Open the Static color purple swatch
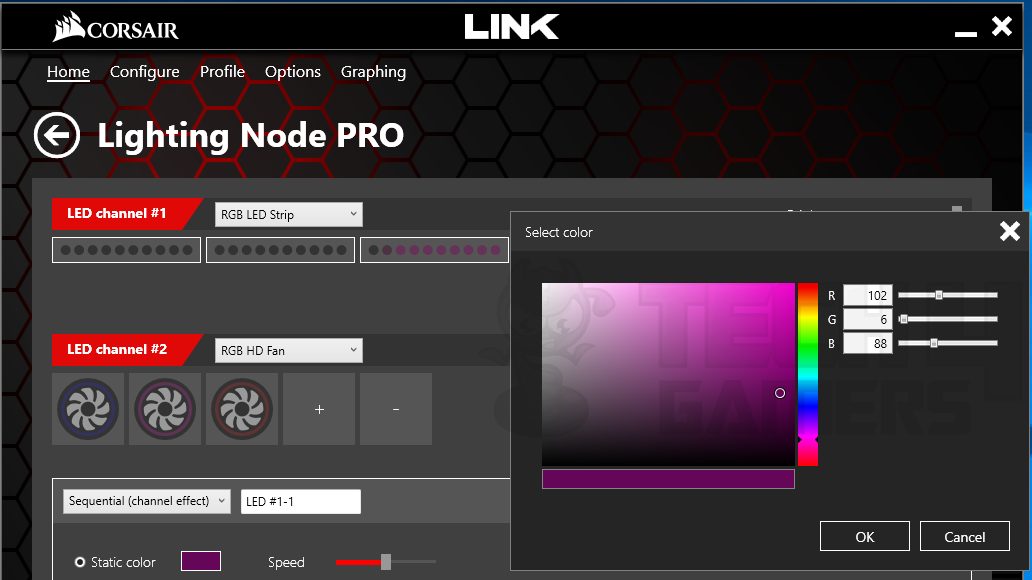The image size is (1032, 580). pyautogui.click(x=201, y=562)
